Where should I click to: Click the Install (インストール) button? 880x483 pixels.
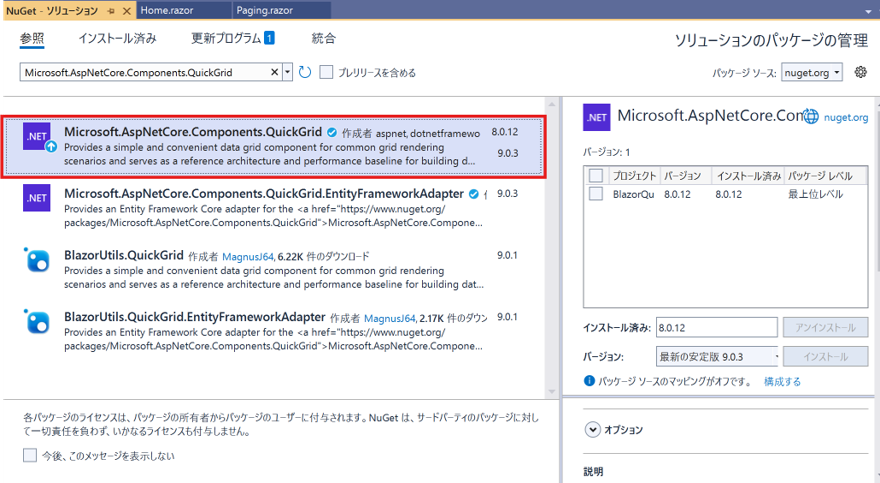click(x=825, y=356)
